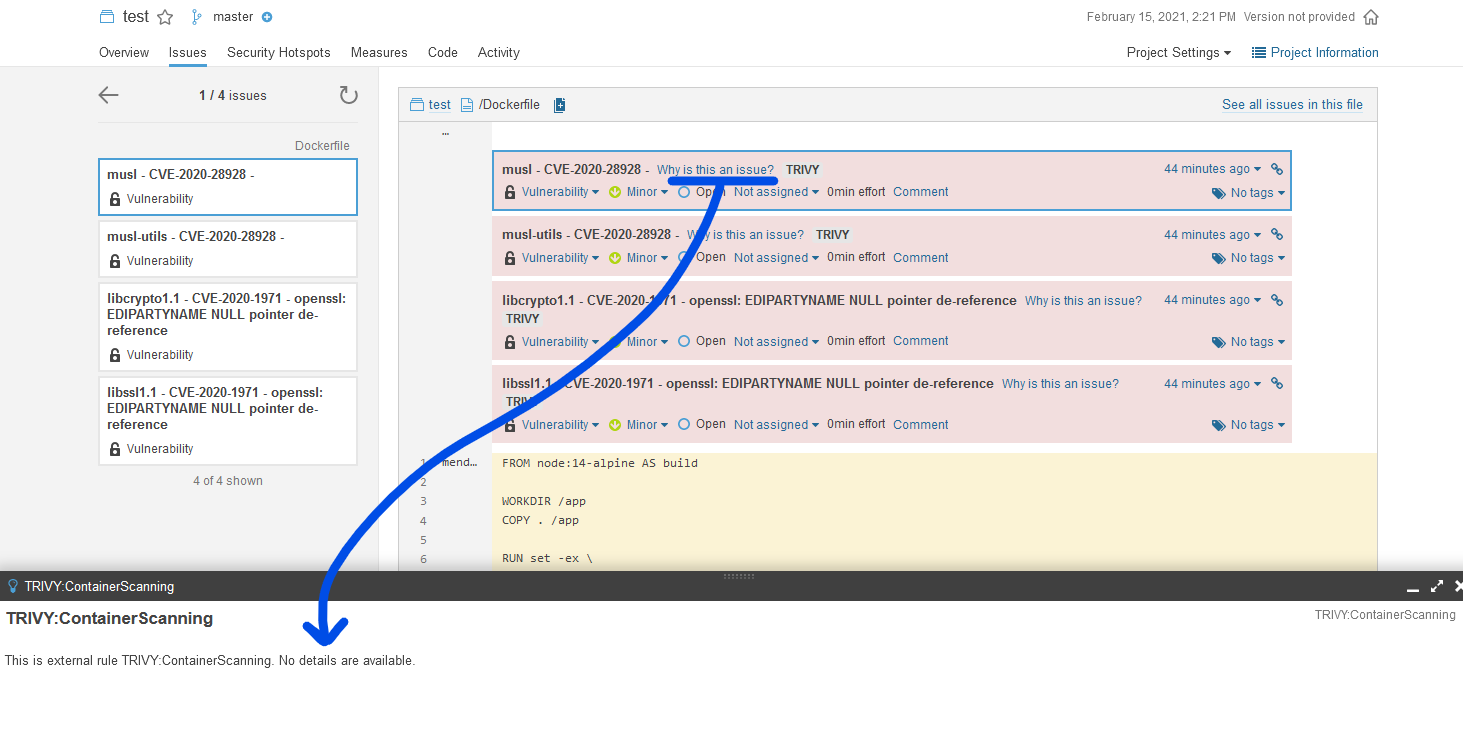Add Comment to musl issue

pos(921,192)
